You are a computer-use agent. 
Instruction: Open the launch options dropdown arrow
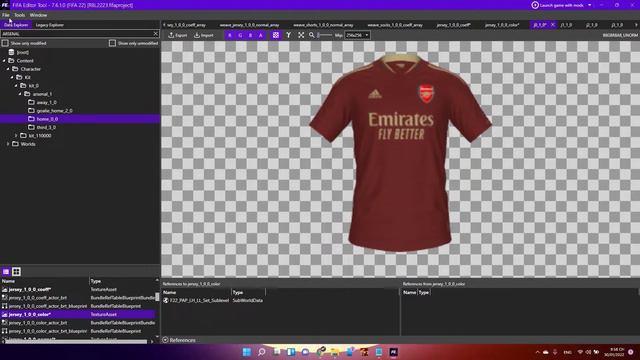[x=589, y=5]
